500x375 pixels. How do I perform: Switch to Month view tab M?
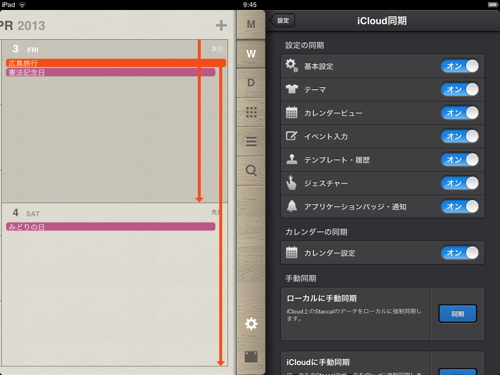point(251,24)
